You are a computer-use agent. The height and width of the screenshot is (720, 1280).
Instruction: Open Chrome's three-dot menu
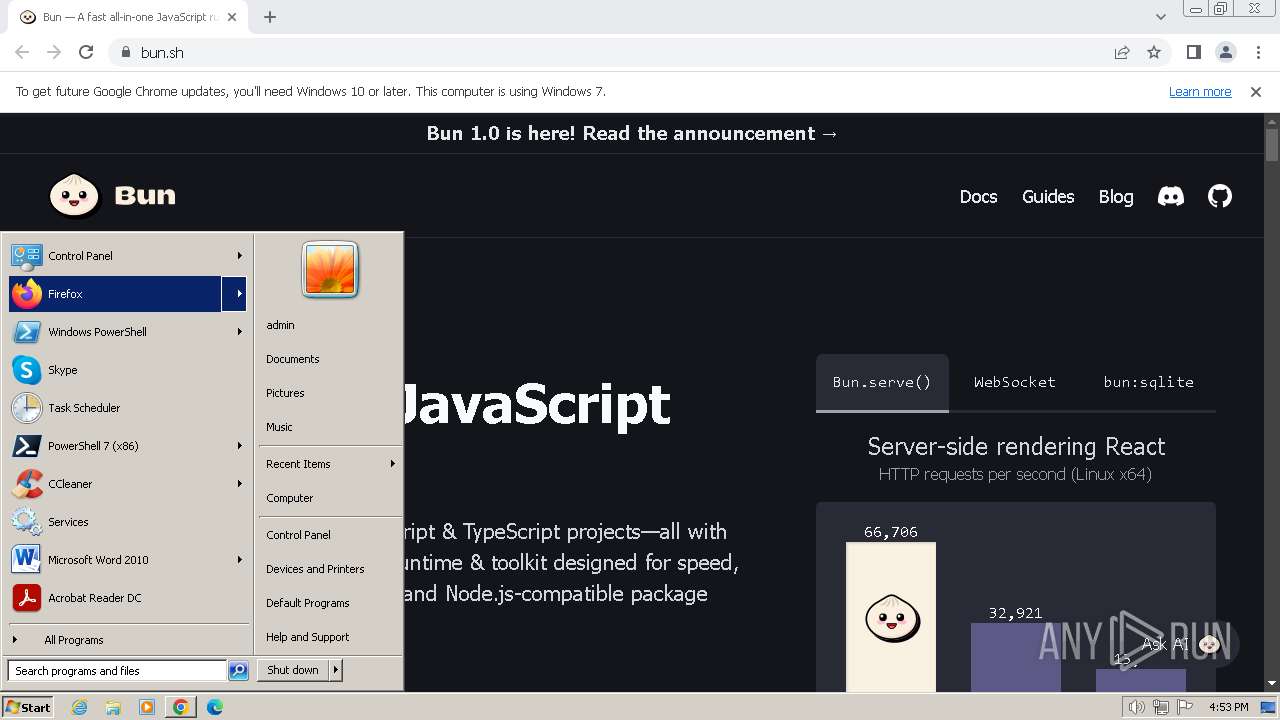pyautogui.click(x=1258, y=52)
